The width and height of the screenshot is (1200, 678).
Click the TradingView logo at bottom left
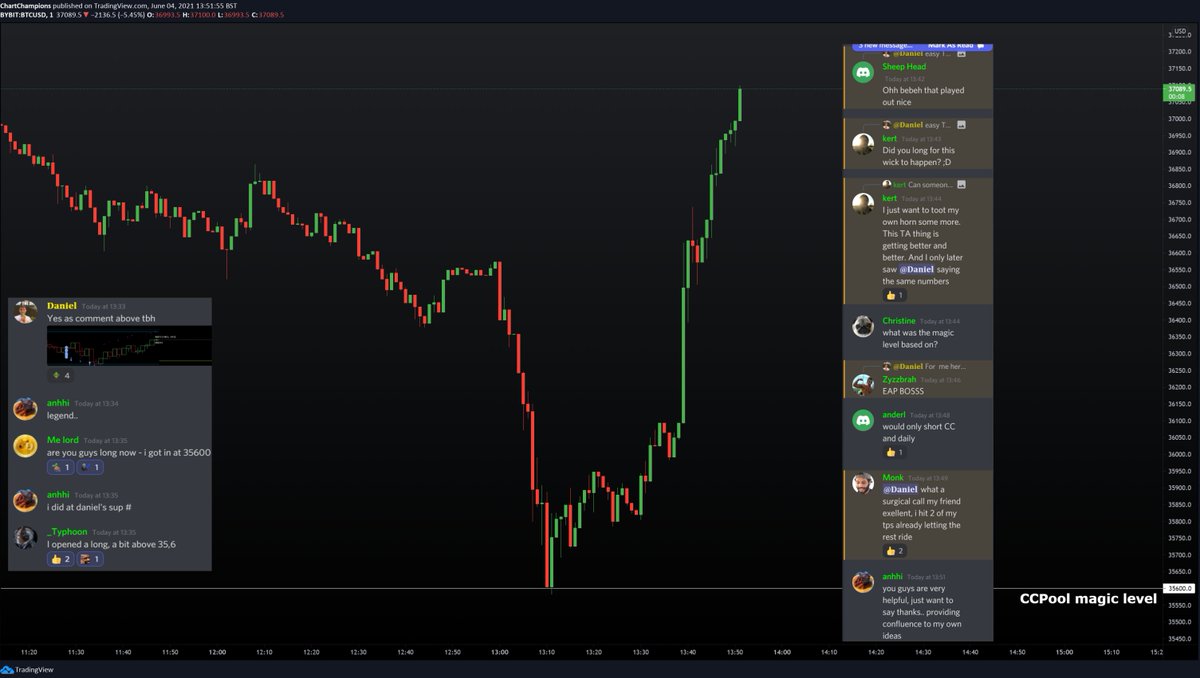pyautogui.click(x=28, y=670)
